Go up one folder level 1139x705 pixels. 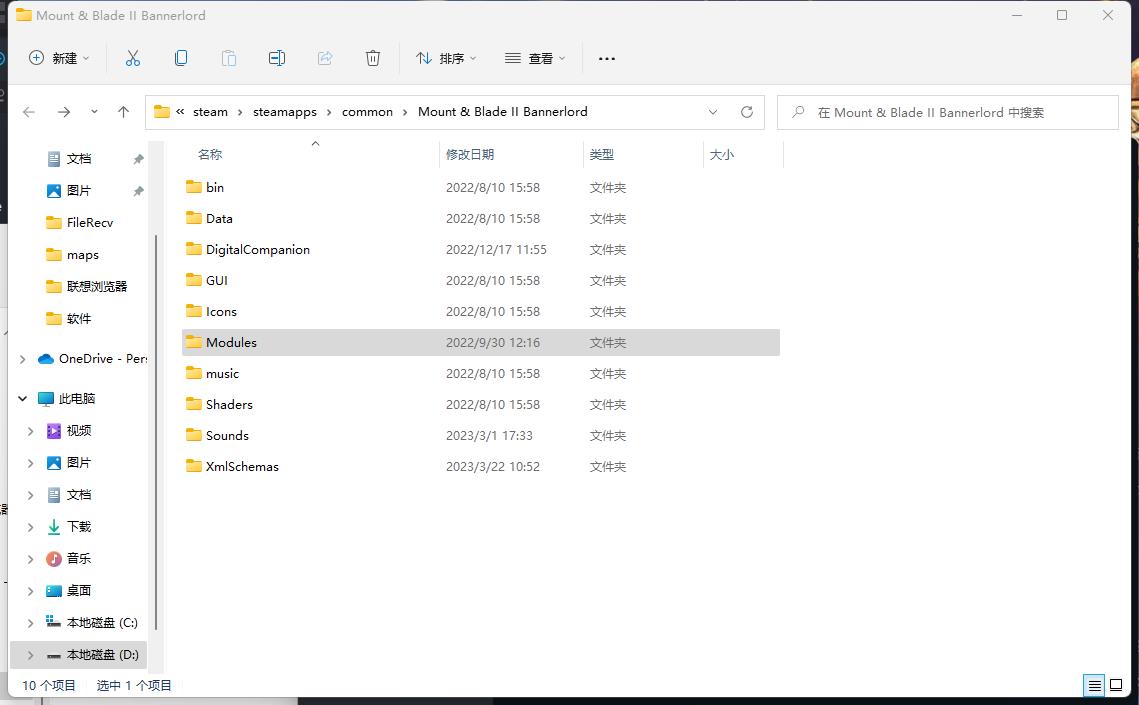(x=123, y=112)
